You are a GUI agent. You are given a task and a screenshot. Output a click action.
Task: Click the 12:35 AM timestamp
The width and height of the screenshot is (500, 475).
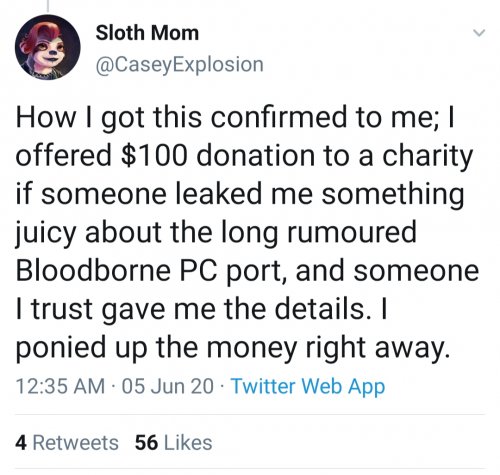(x=60, y=386)
